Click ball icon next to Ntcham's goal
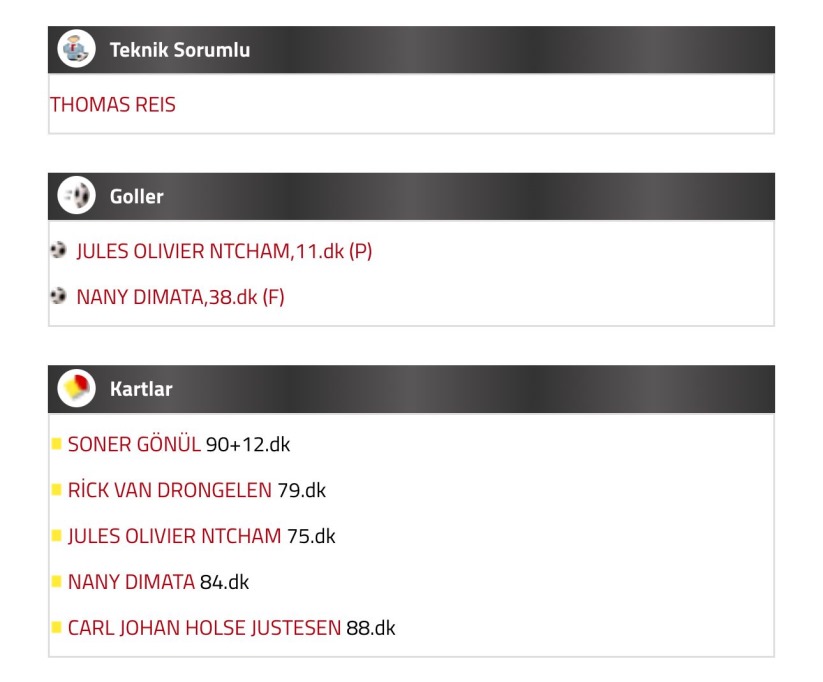Image resolution: width=823 pixels, height=682 pixels. coord(58,250)
